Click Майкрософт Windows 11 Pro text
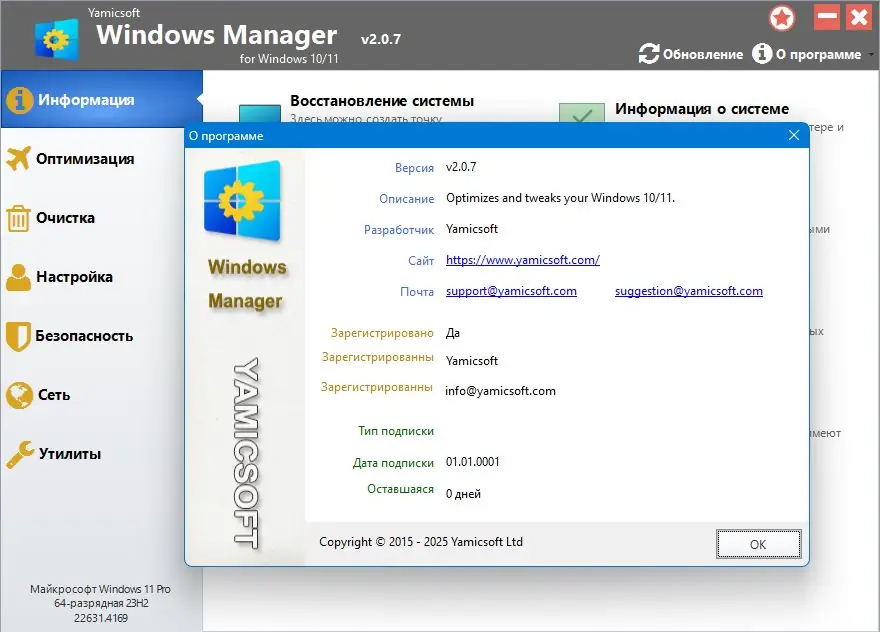 point(100,589)
